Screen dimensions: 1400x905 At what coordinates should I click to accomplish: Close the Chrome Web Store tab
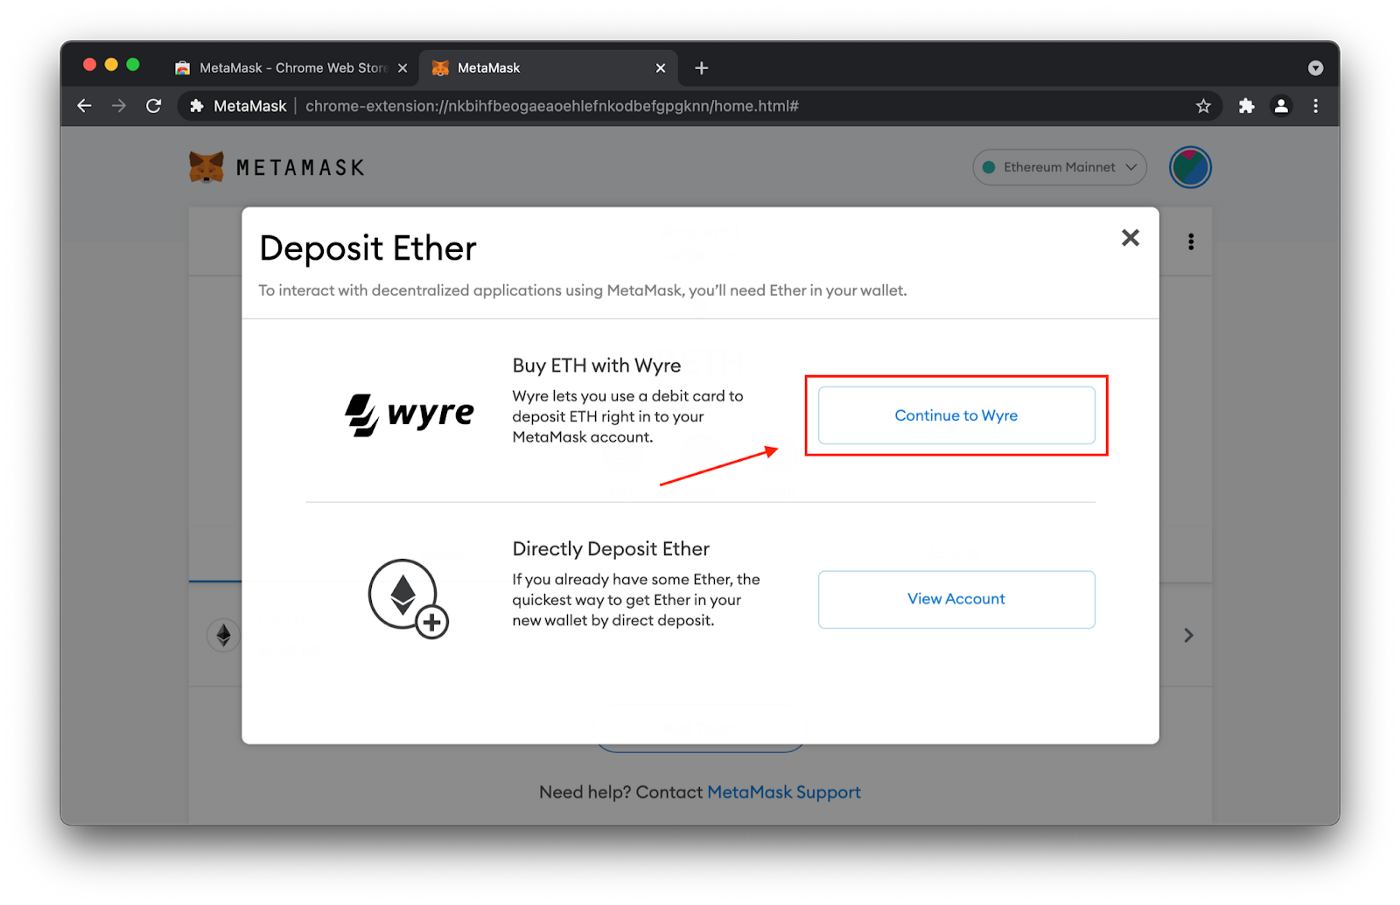(x=402, y=68)
